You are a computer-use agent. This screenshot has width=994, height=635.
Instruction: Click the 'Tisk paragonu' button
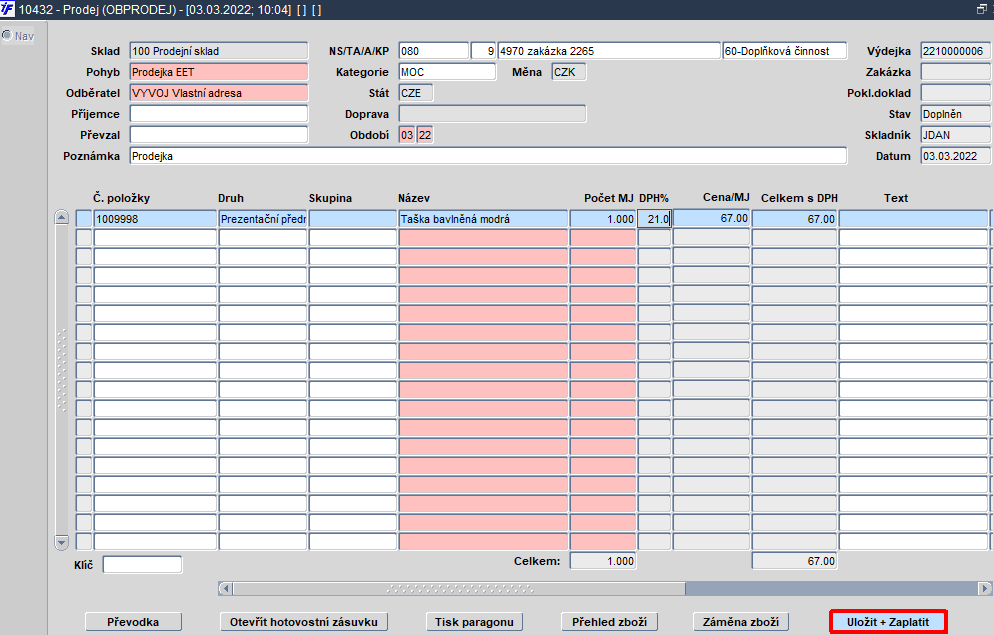pyautogui.click(x=474, y=622)
